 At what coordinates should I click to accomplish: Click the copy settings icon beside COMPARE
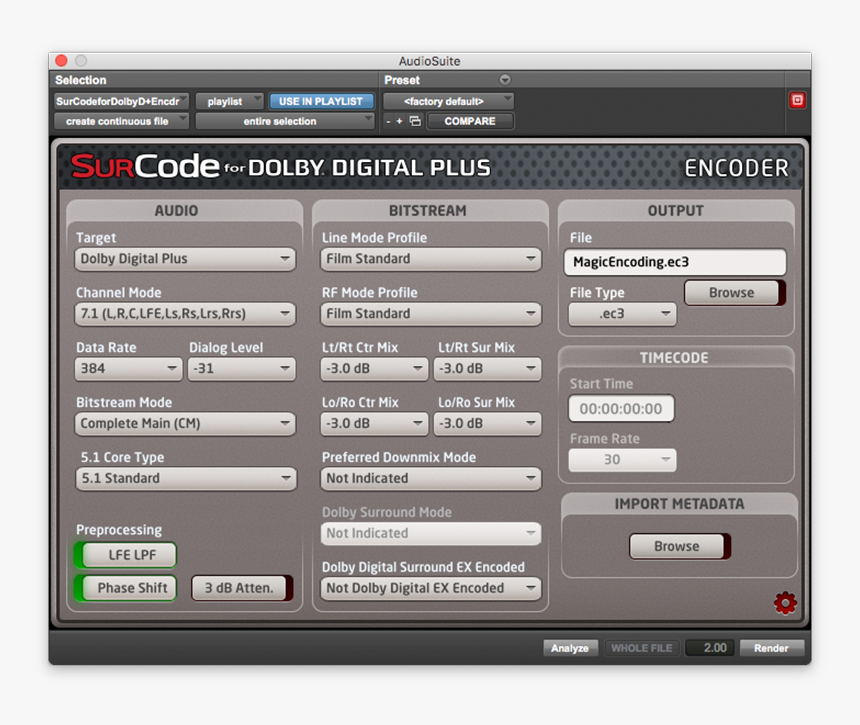(415, 121)
